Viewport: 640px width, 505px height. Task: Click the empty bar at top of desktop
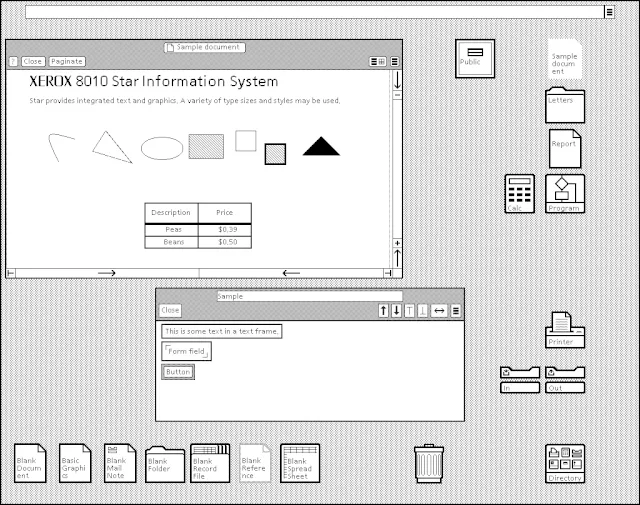pos(314,12)
